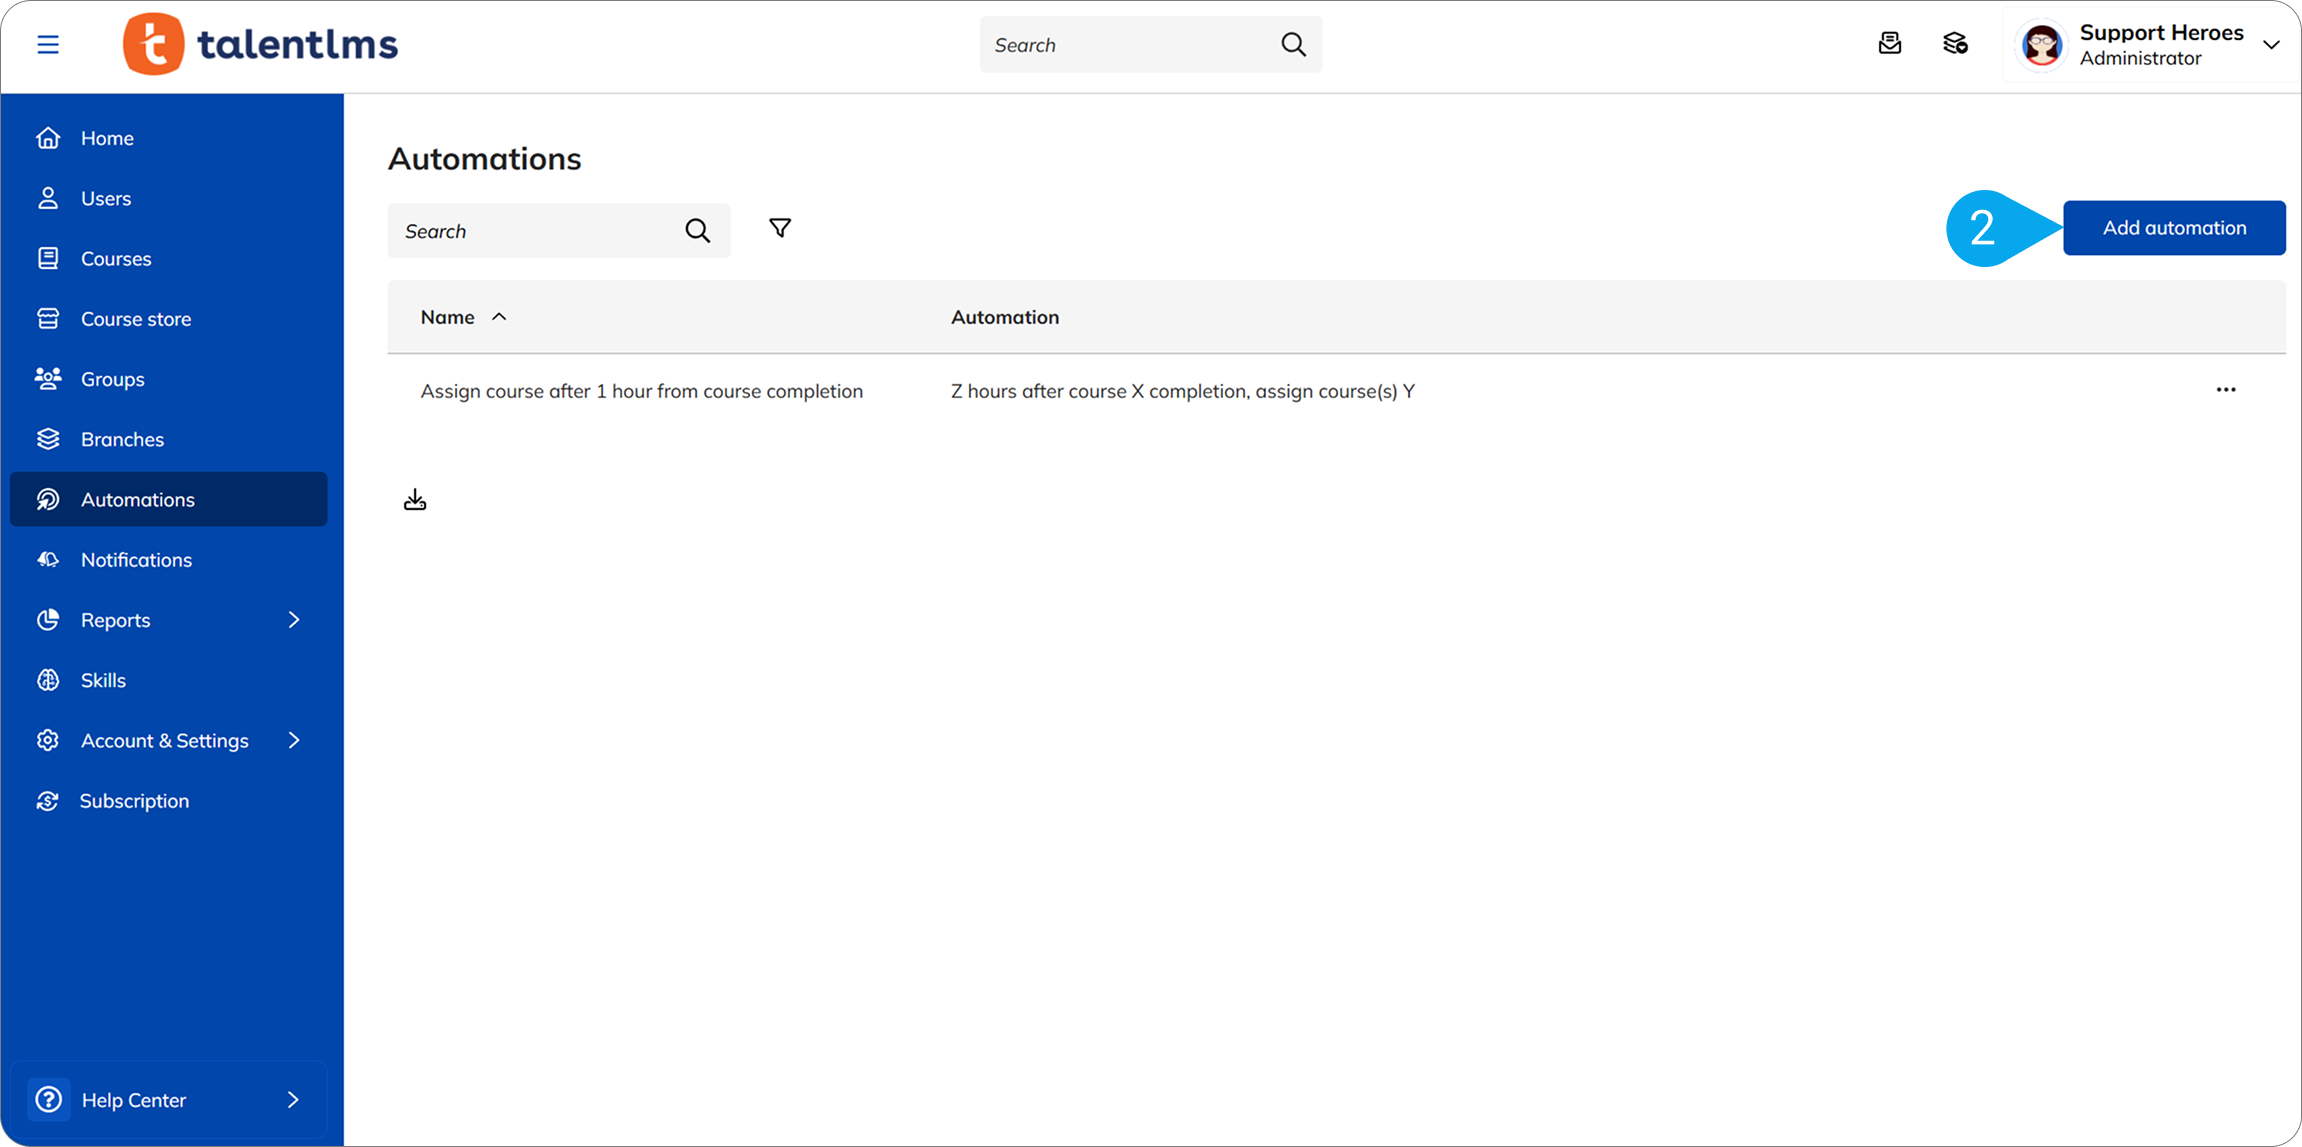Click the Automations search magnifier icon

click(x=697, y=231)
